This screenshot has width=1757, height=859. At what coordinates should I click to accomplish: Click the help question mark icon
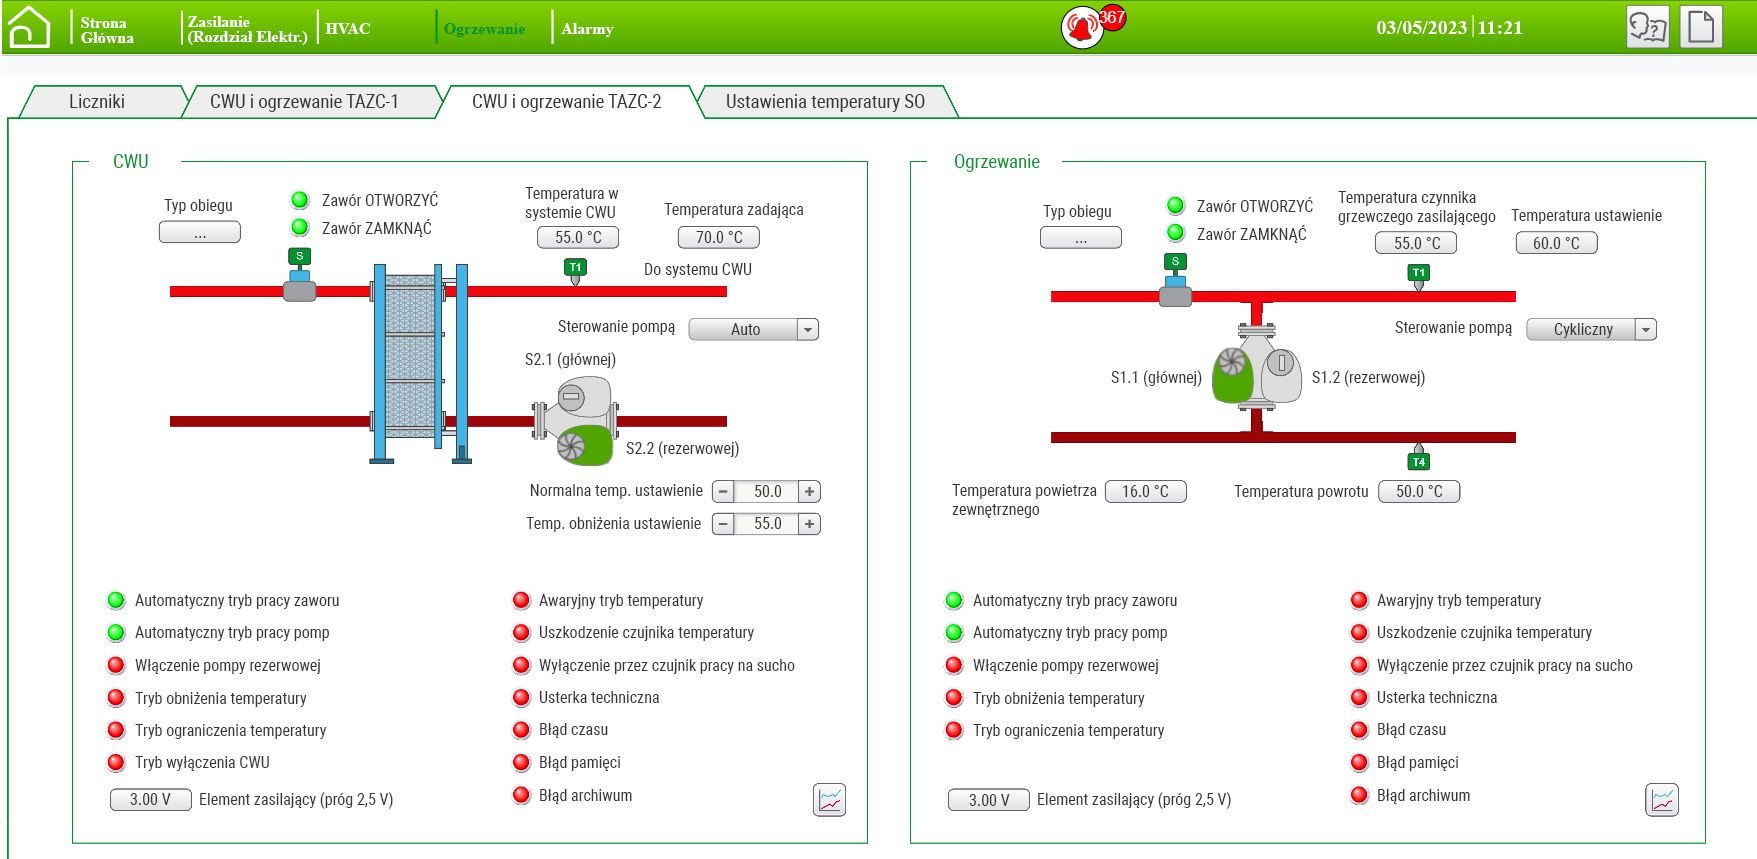tap(1647, 27)
